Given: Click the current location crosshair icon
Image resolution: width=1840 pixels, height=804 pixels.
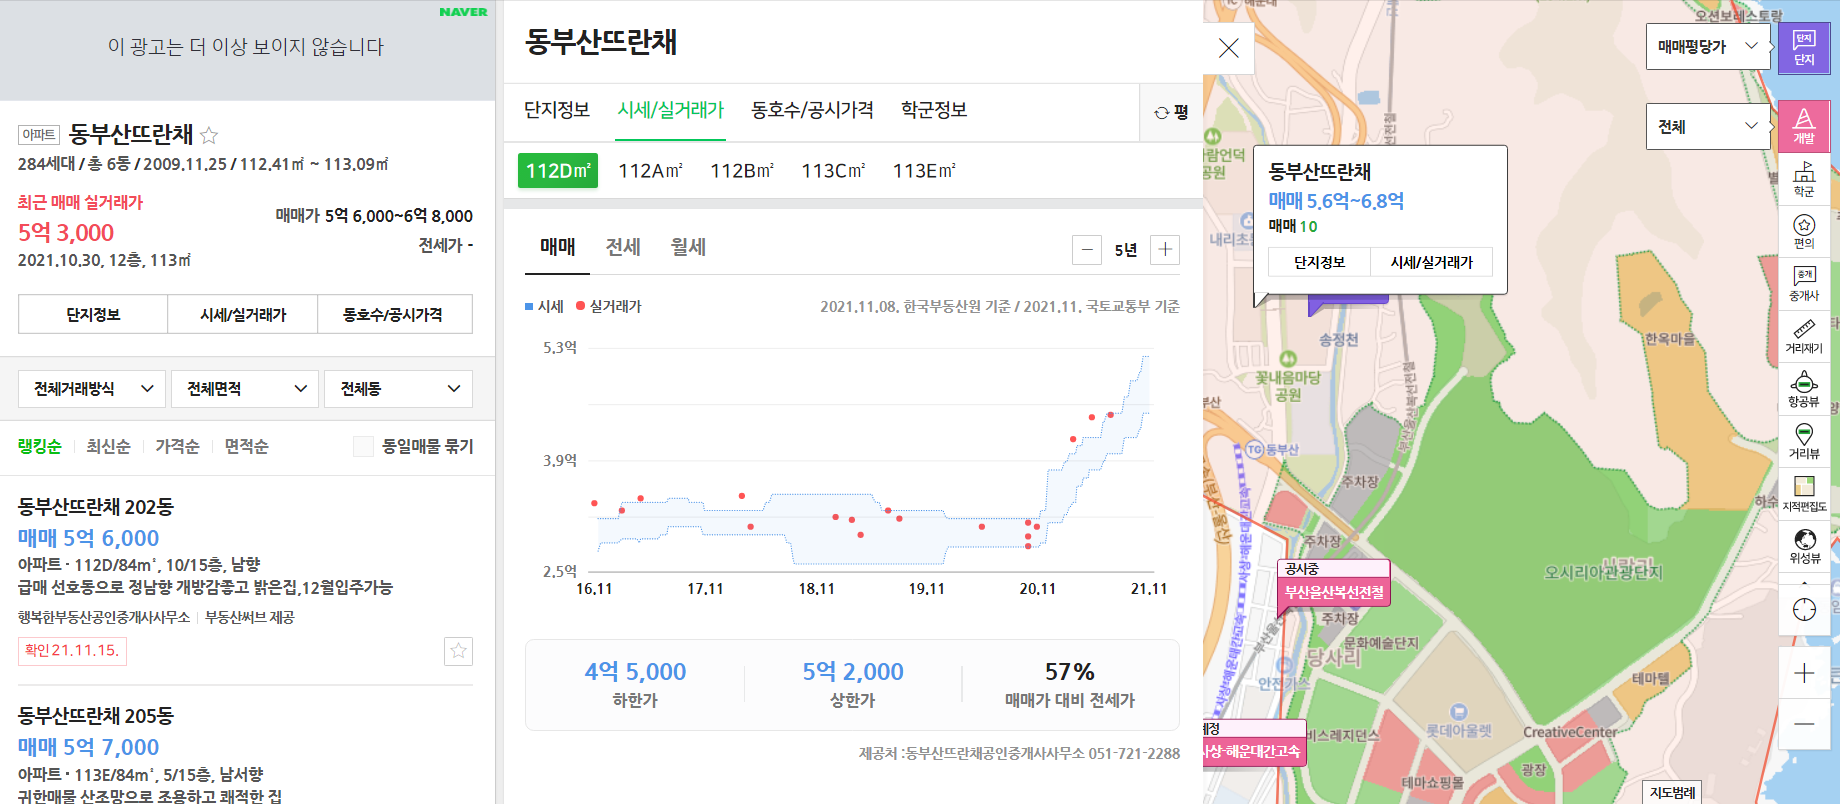Looking at the screenshot, I should [x=1804, y=609].
